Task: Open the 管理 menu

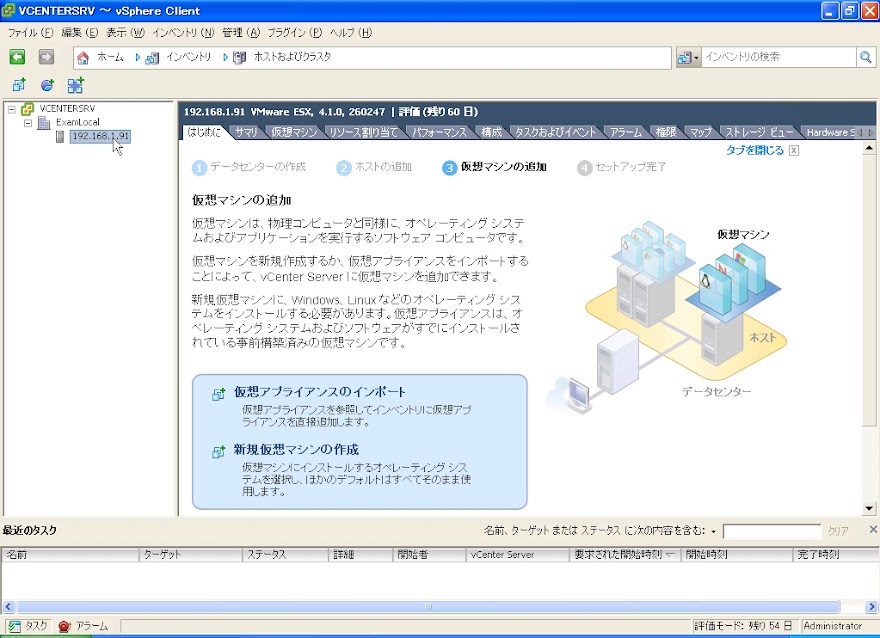Action: point(241,33)
